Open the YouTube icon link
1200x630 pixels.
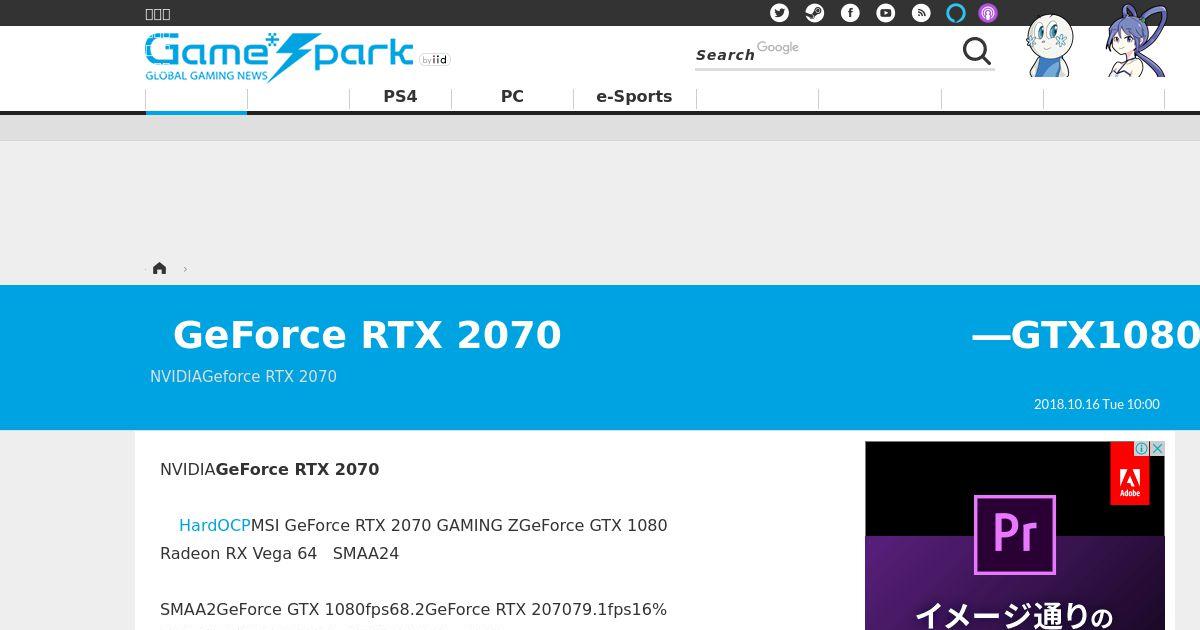pos(886,13)
